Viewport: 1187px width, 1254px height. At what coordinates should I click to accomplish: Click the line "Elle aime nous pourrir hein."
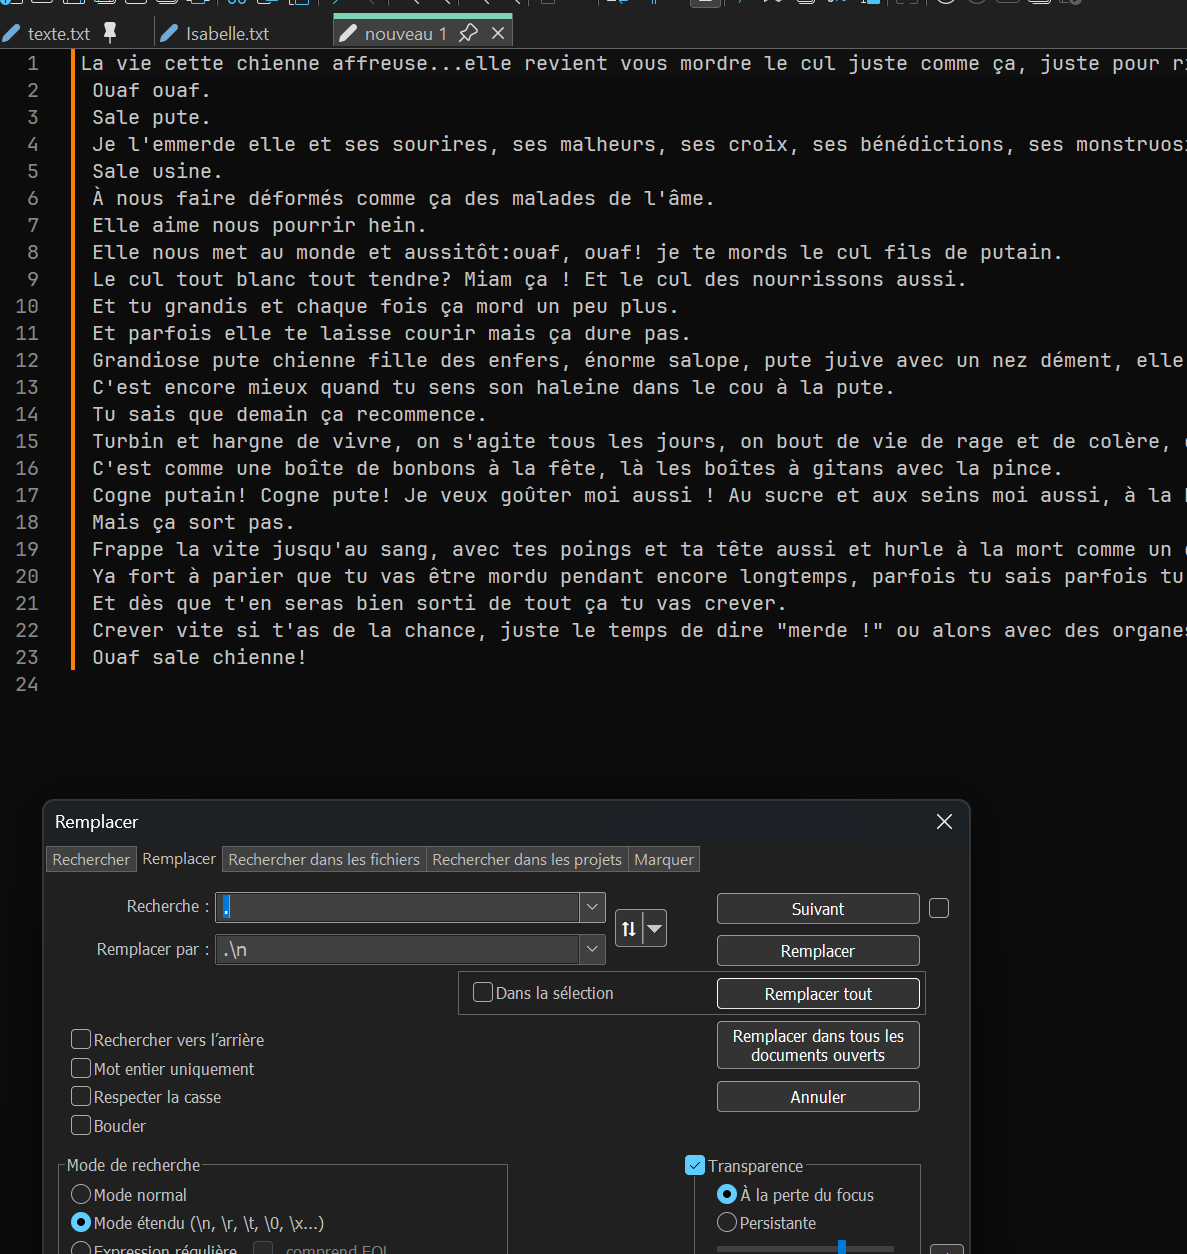coord(259,225)
